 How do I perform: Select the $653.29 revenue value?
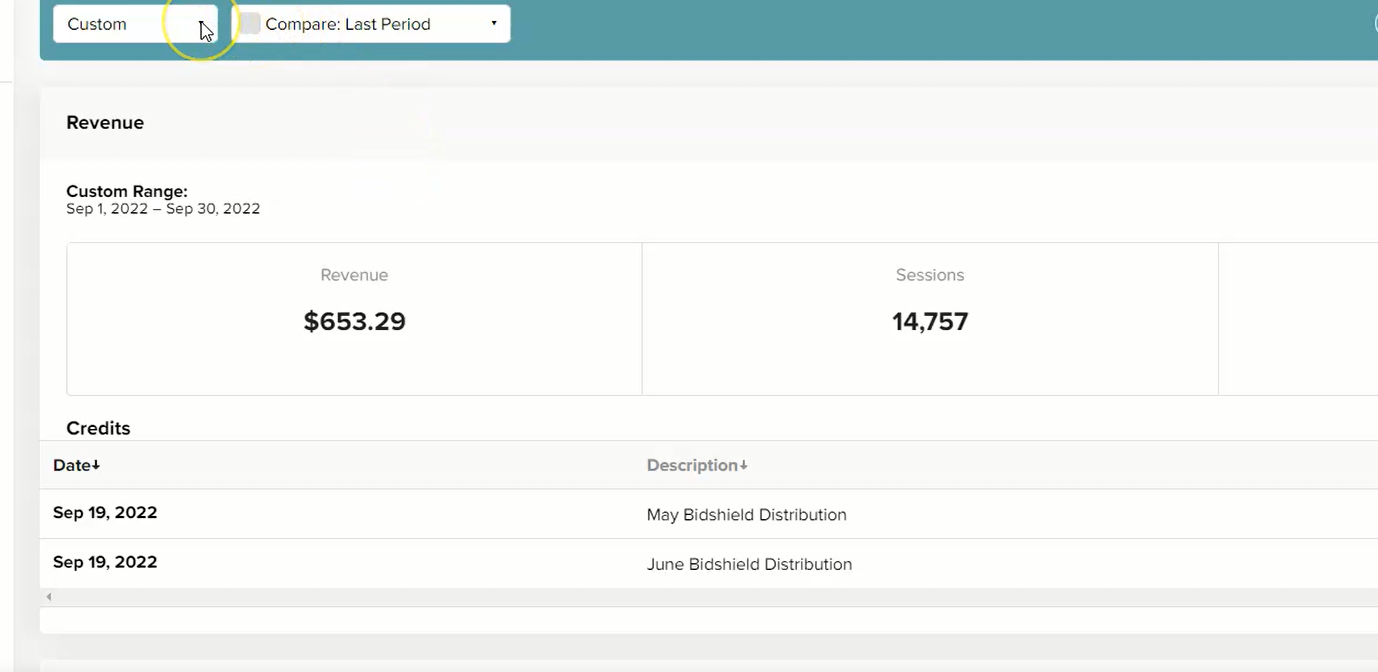pyautogui.click(x=355, y=321)
